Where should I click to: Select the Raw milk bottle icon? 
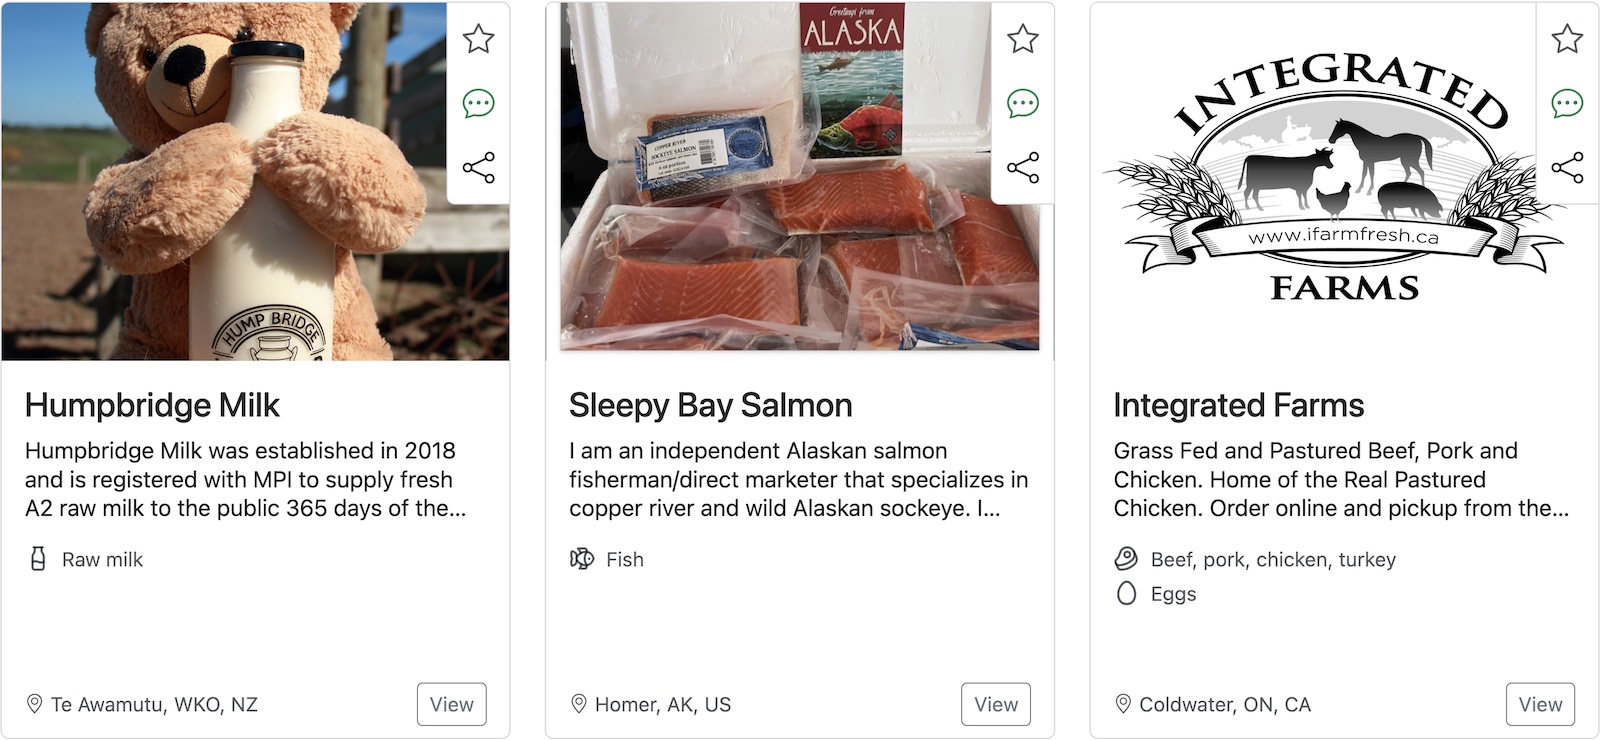click(36, 560)
